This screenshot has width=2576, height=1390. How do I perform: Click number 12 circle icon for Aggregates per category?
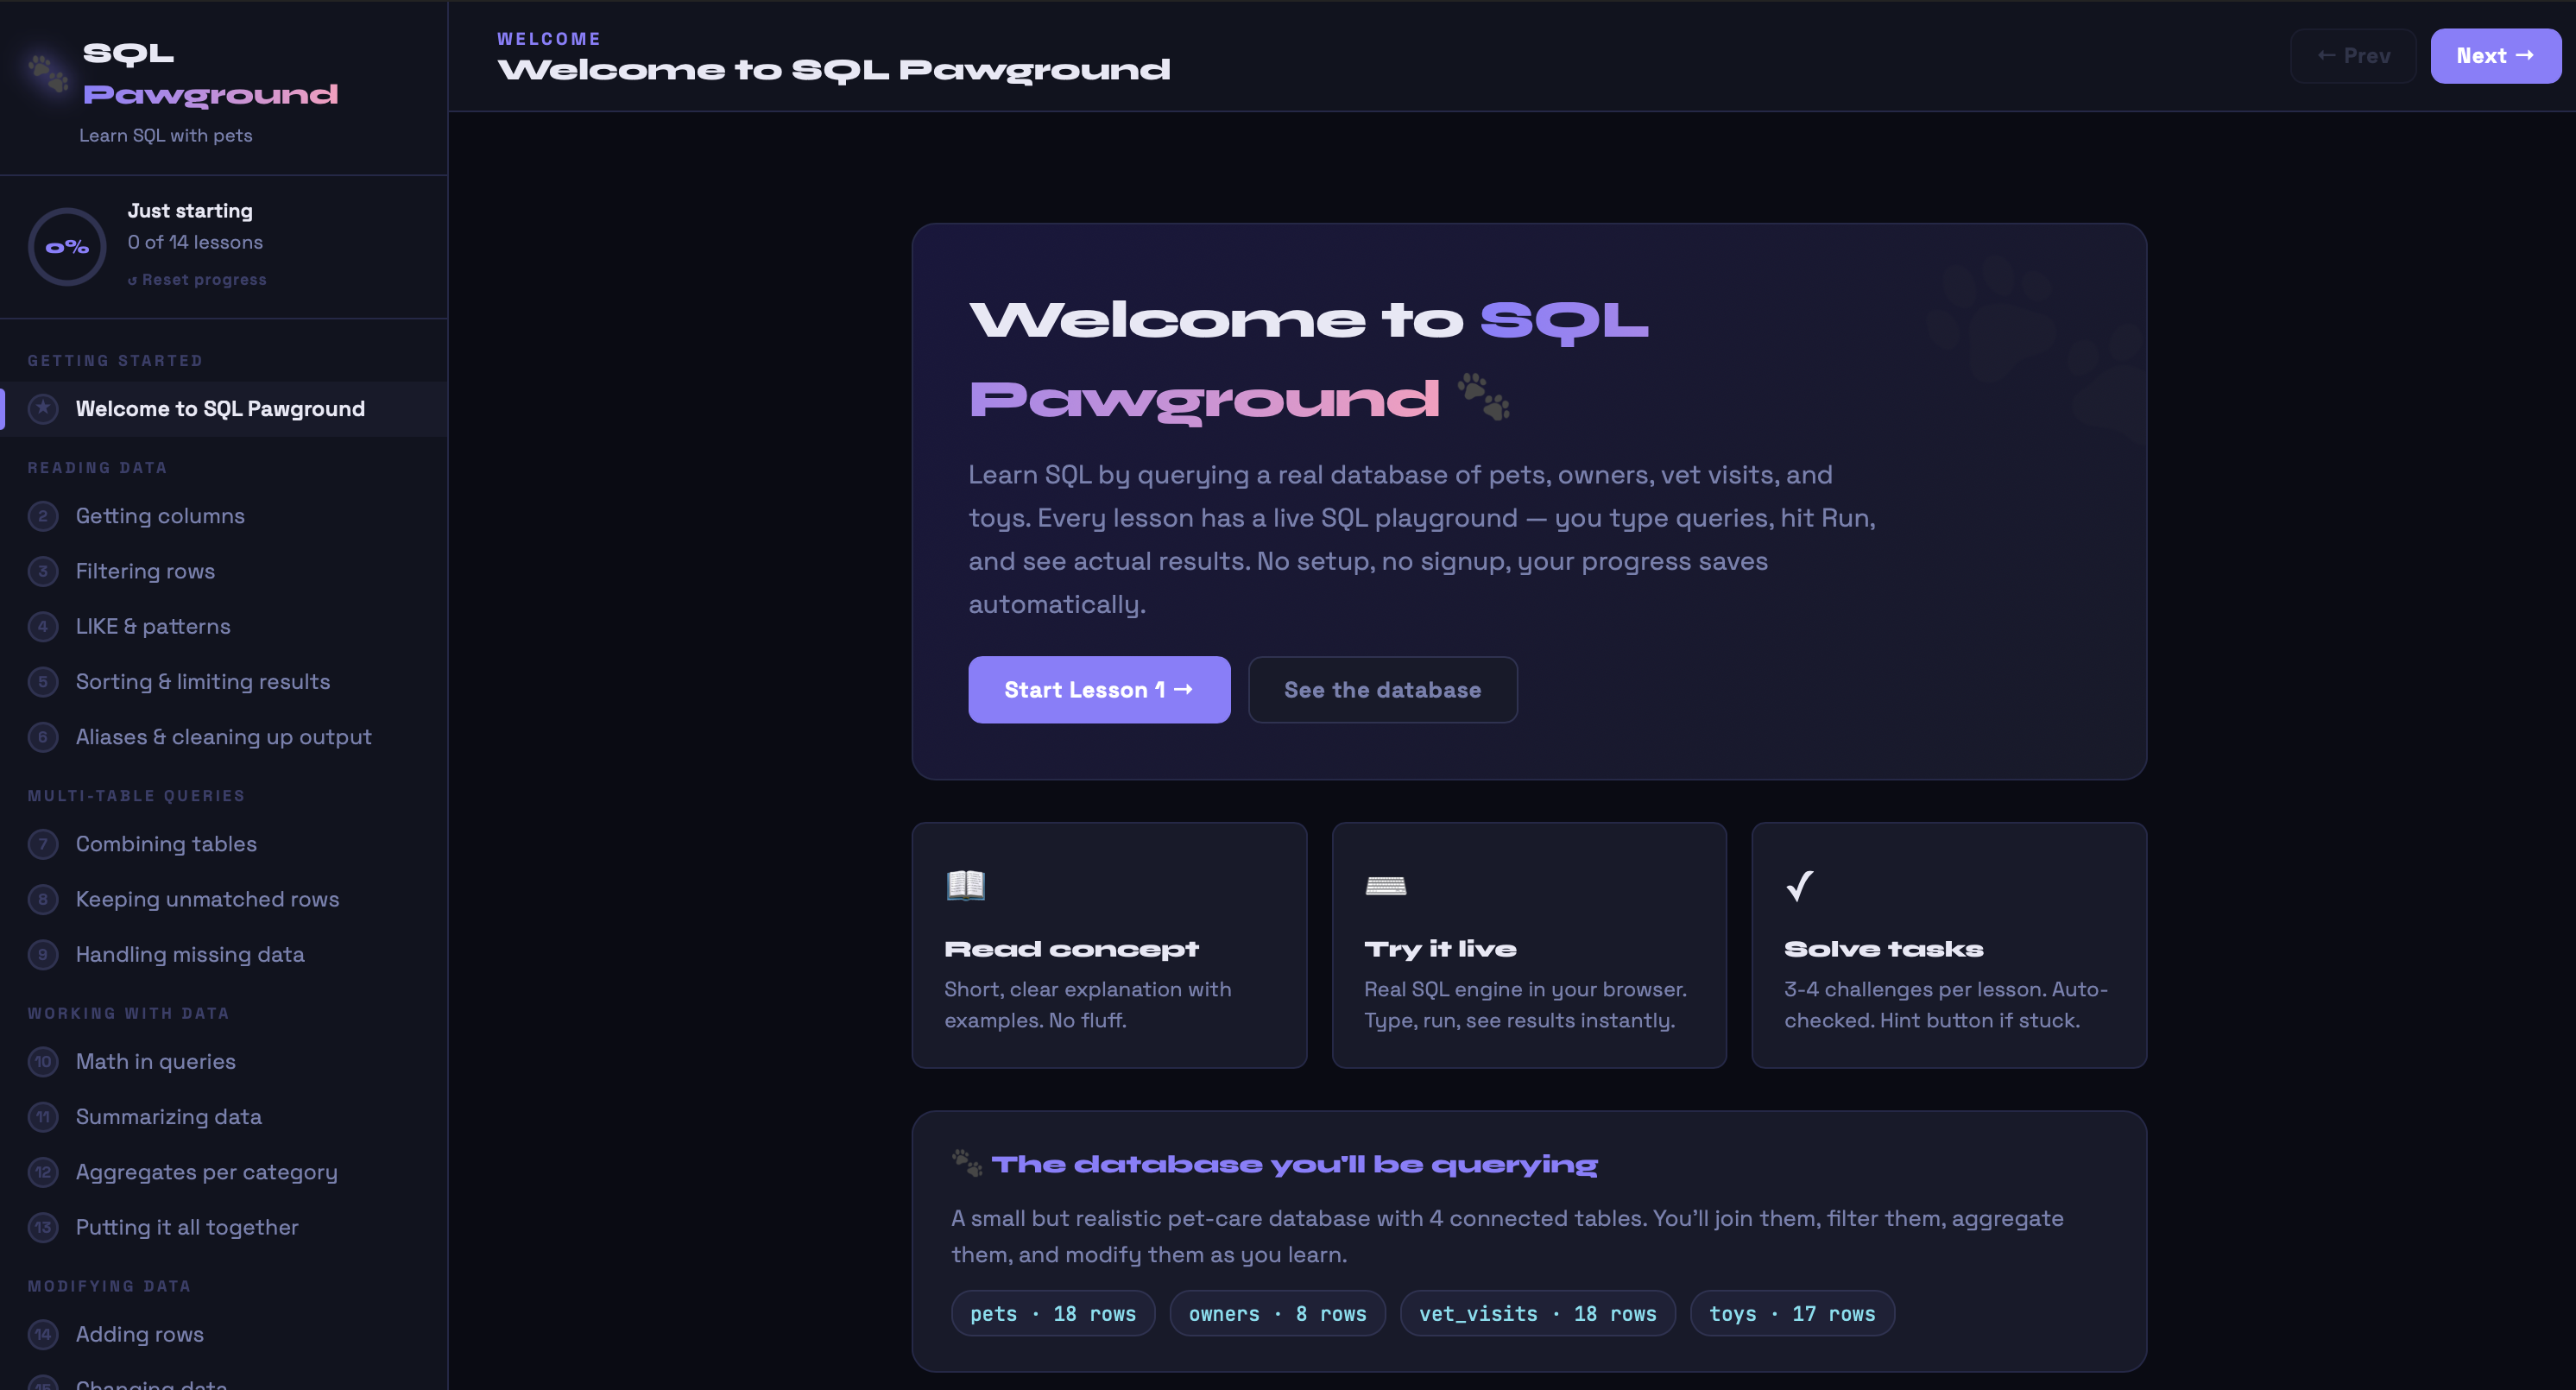43,1172
